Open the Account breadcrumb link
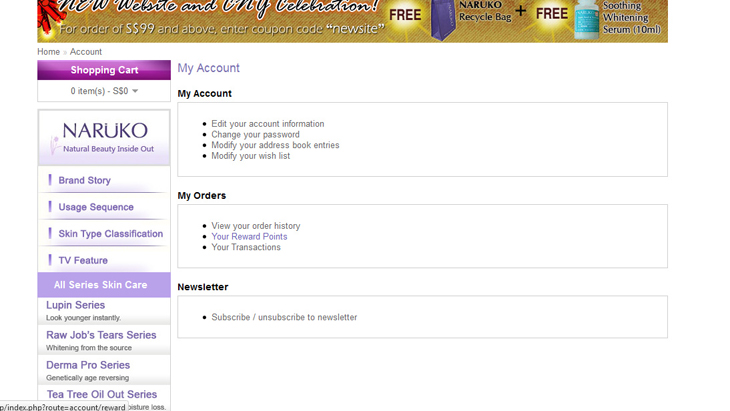The image size is (730, 411). tap(86, 52)
